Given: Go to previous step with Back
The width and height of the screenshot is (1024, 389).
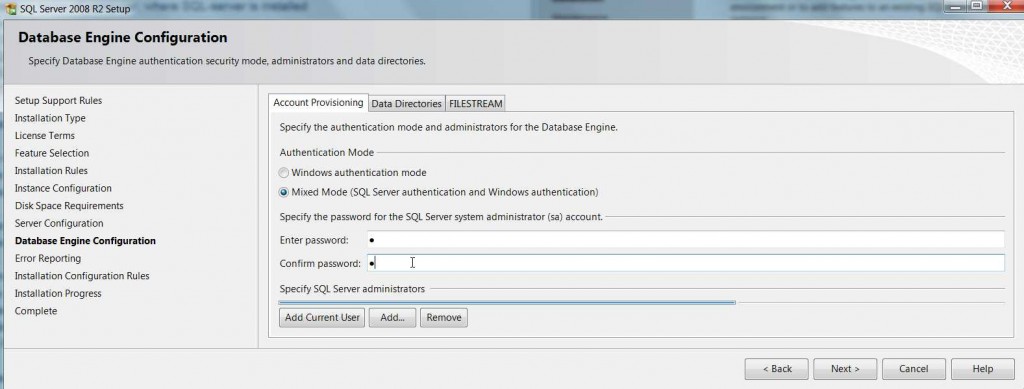Looking at the screenshot, I should coord(776,369).
